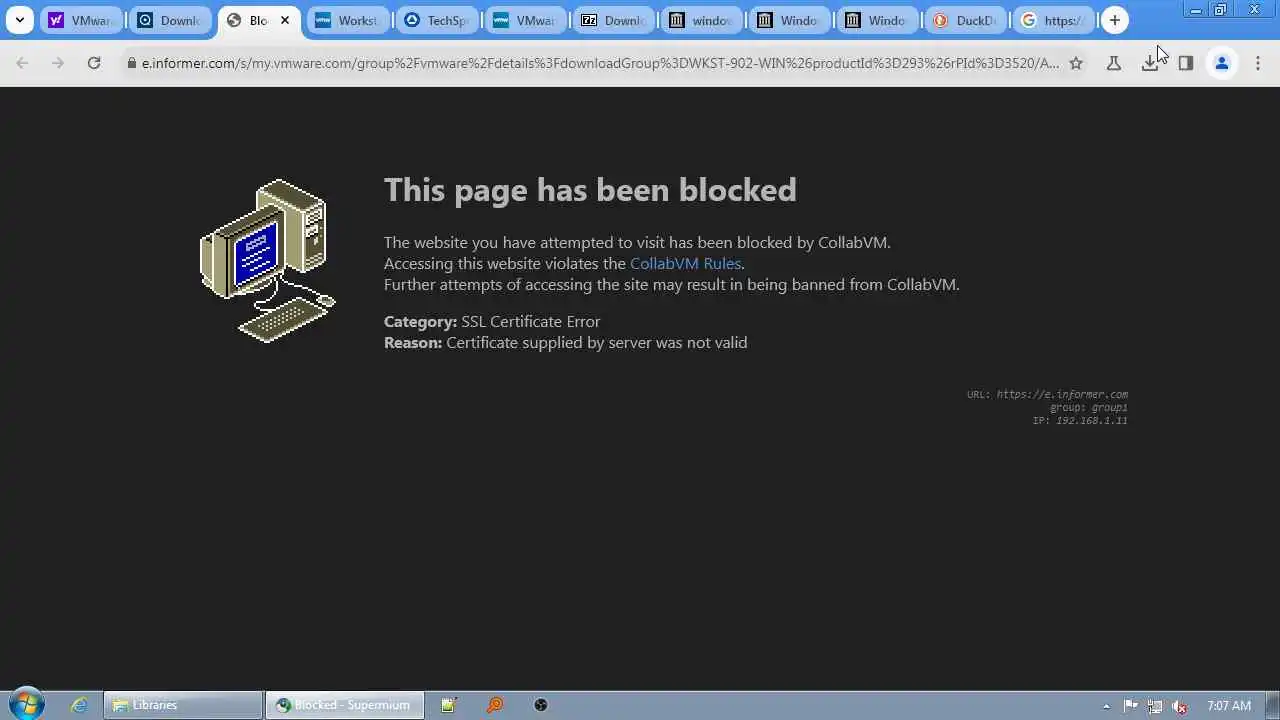This screenshot has height=720, width=1280.
Task: Click the IP 192.168.1.11 footer text
Action: pos(1080,420)
